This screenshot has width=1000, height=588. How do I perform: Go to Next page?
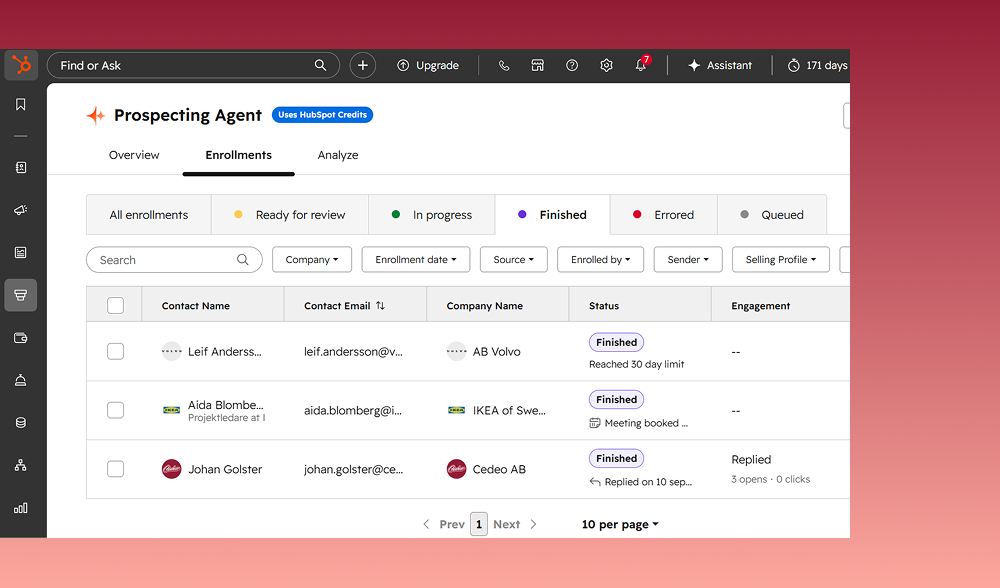tap(515, 524)
